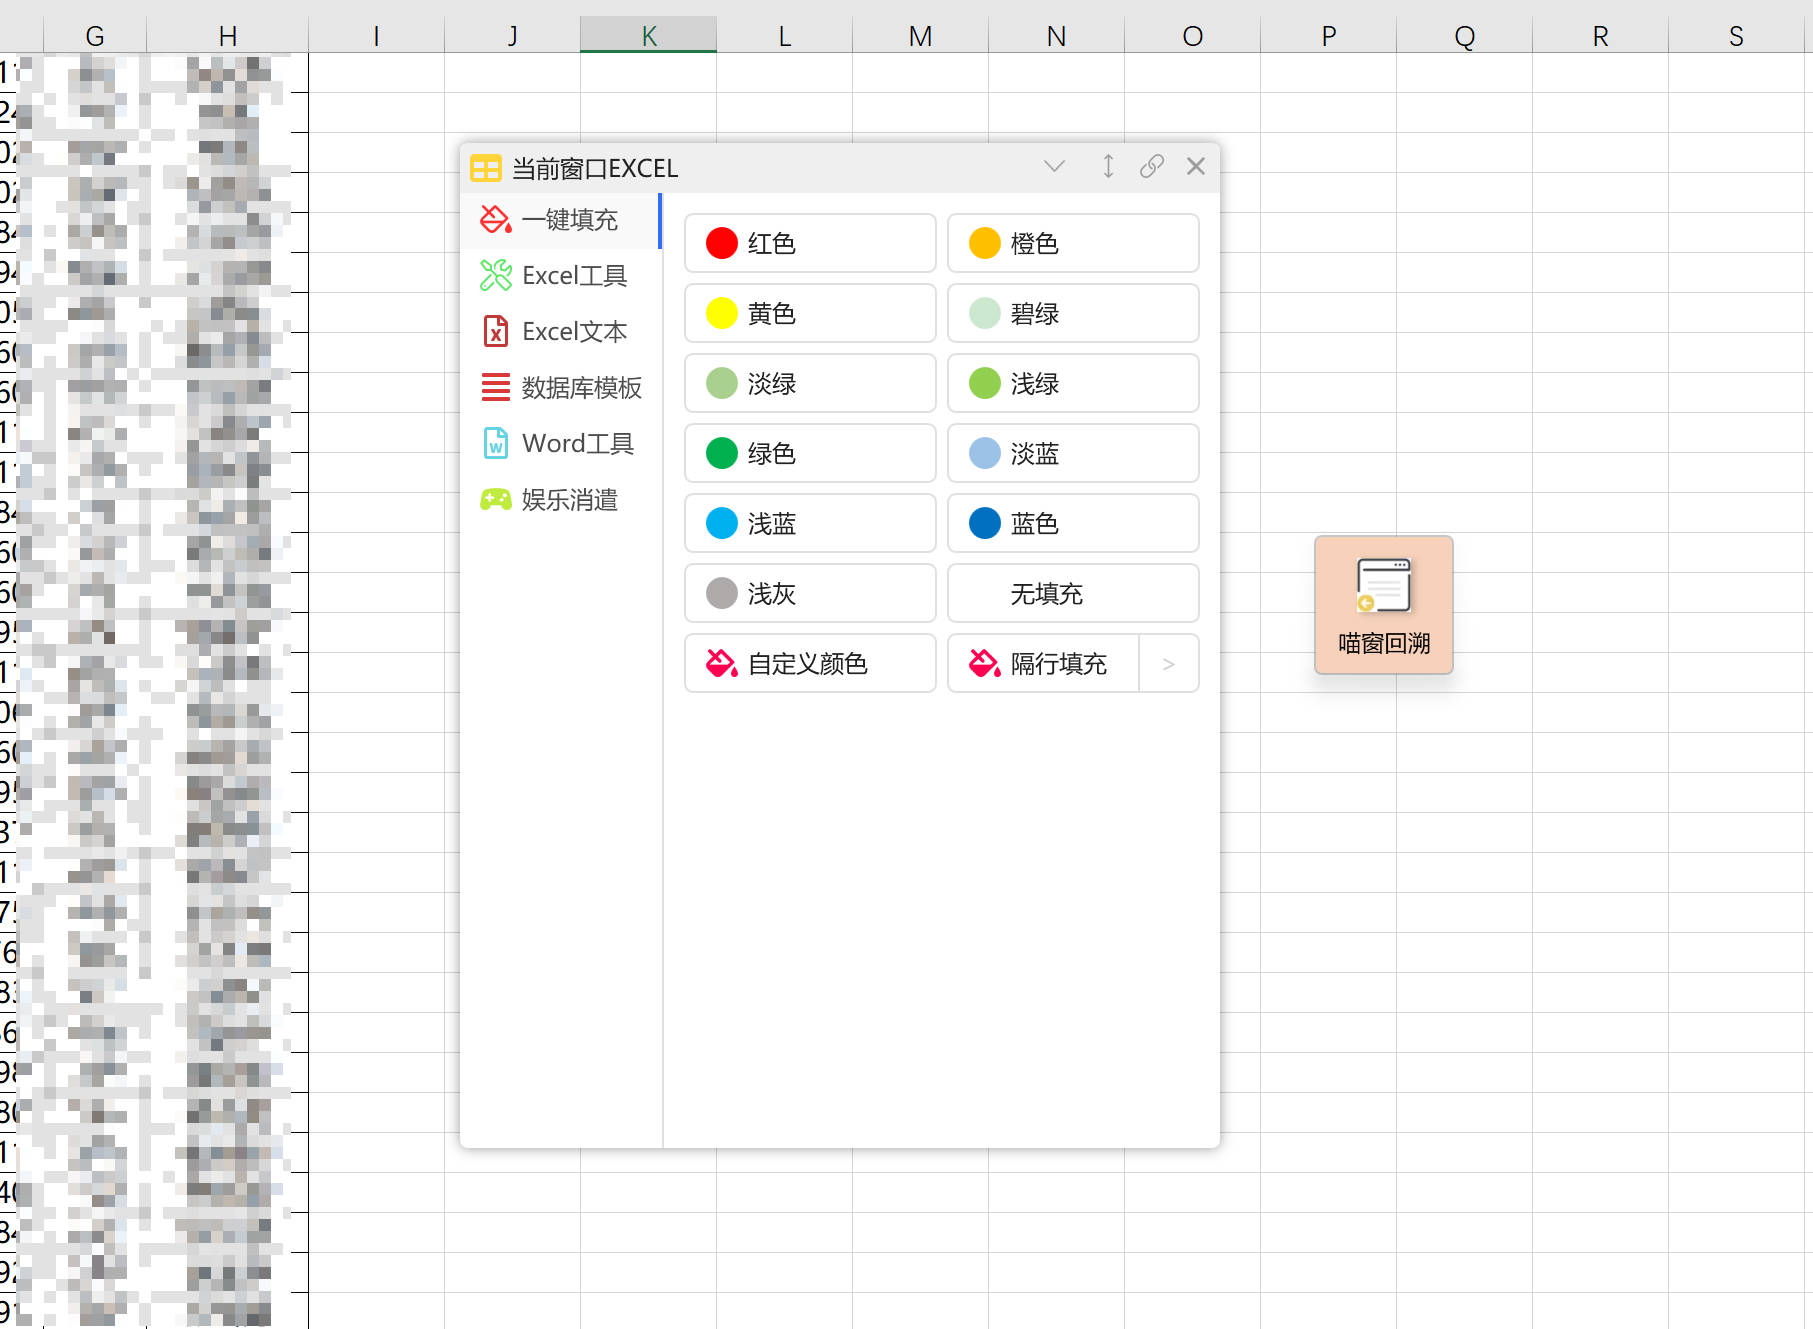Viewport: 1813px width, 1329px height.
Task: Open the 娱乐消遣 sidebar tab
Action: coord(560,500)
